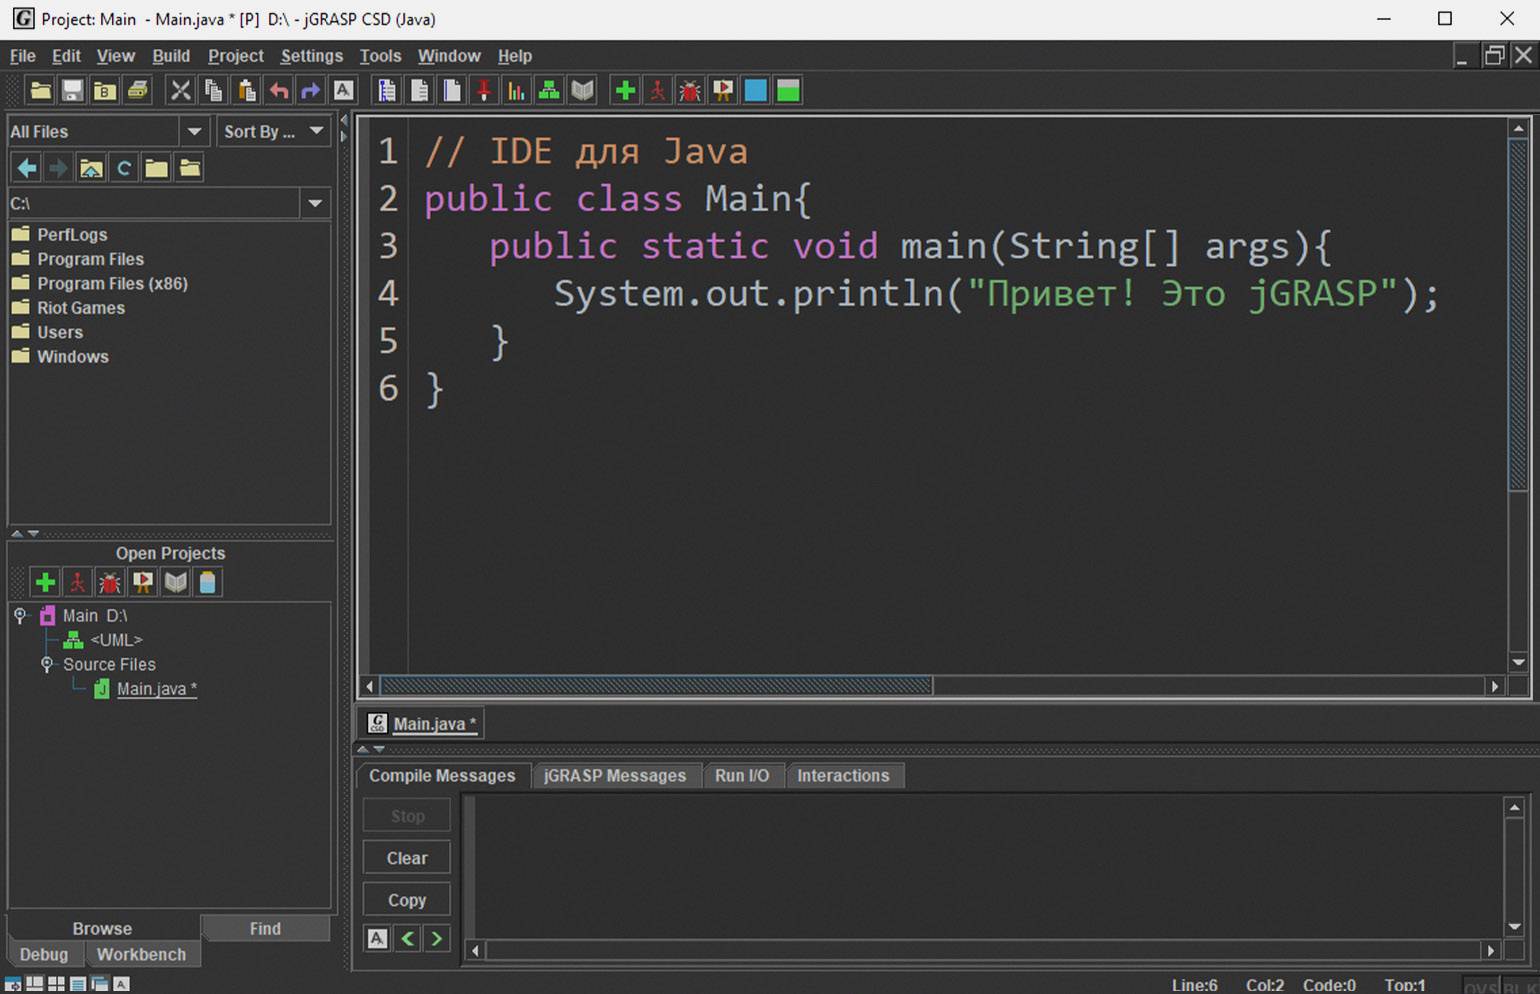Compile project with green plus in Open Projects
Viewport: 1540px width, 994px height.
(x=45, y=582)
